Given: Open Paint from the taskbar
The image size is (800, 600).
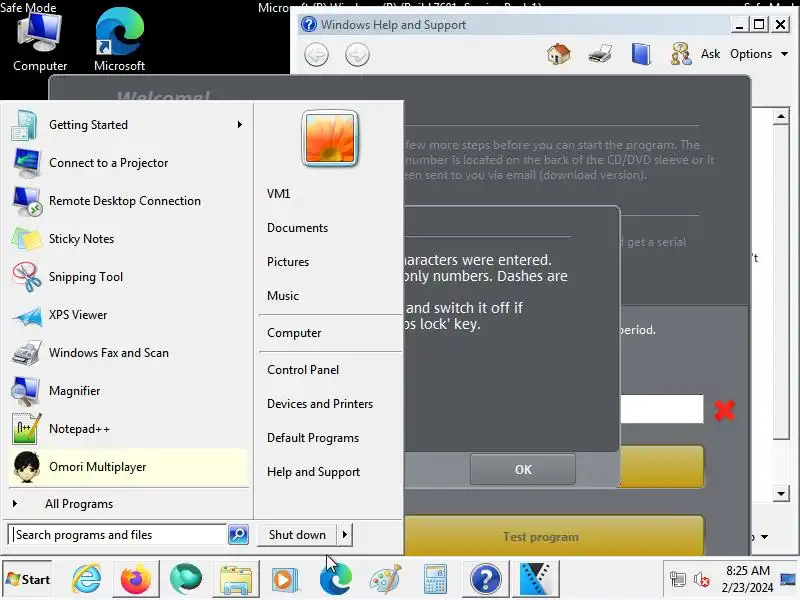Looking at the screenshot, I should pos(386,579).
